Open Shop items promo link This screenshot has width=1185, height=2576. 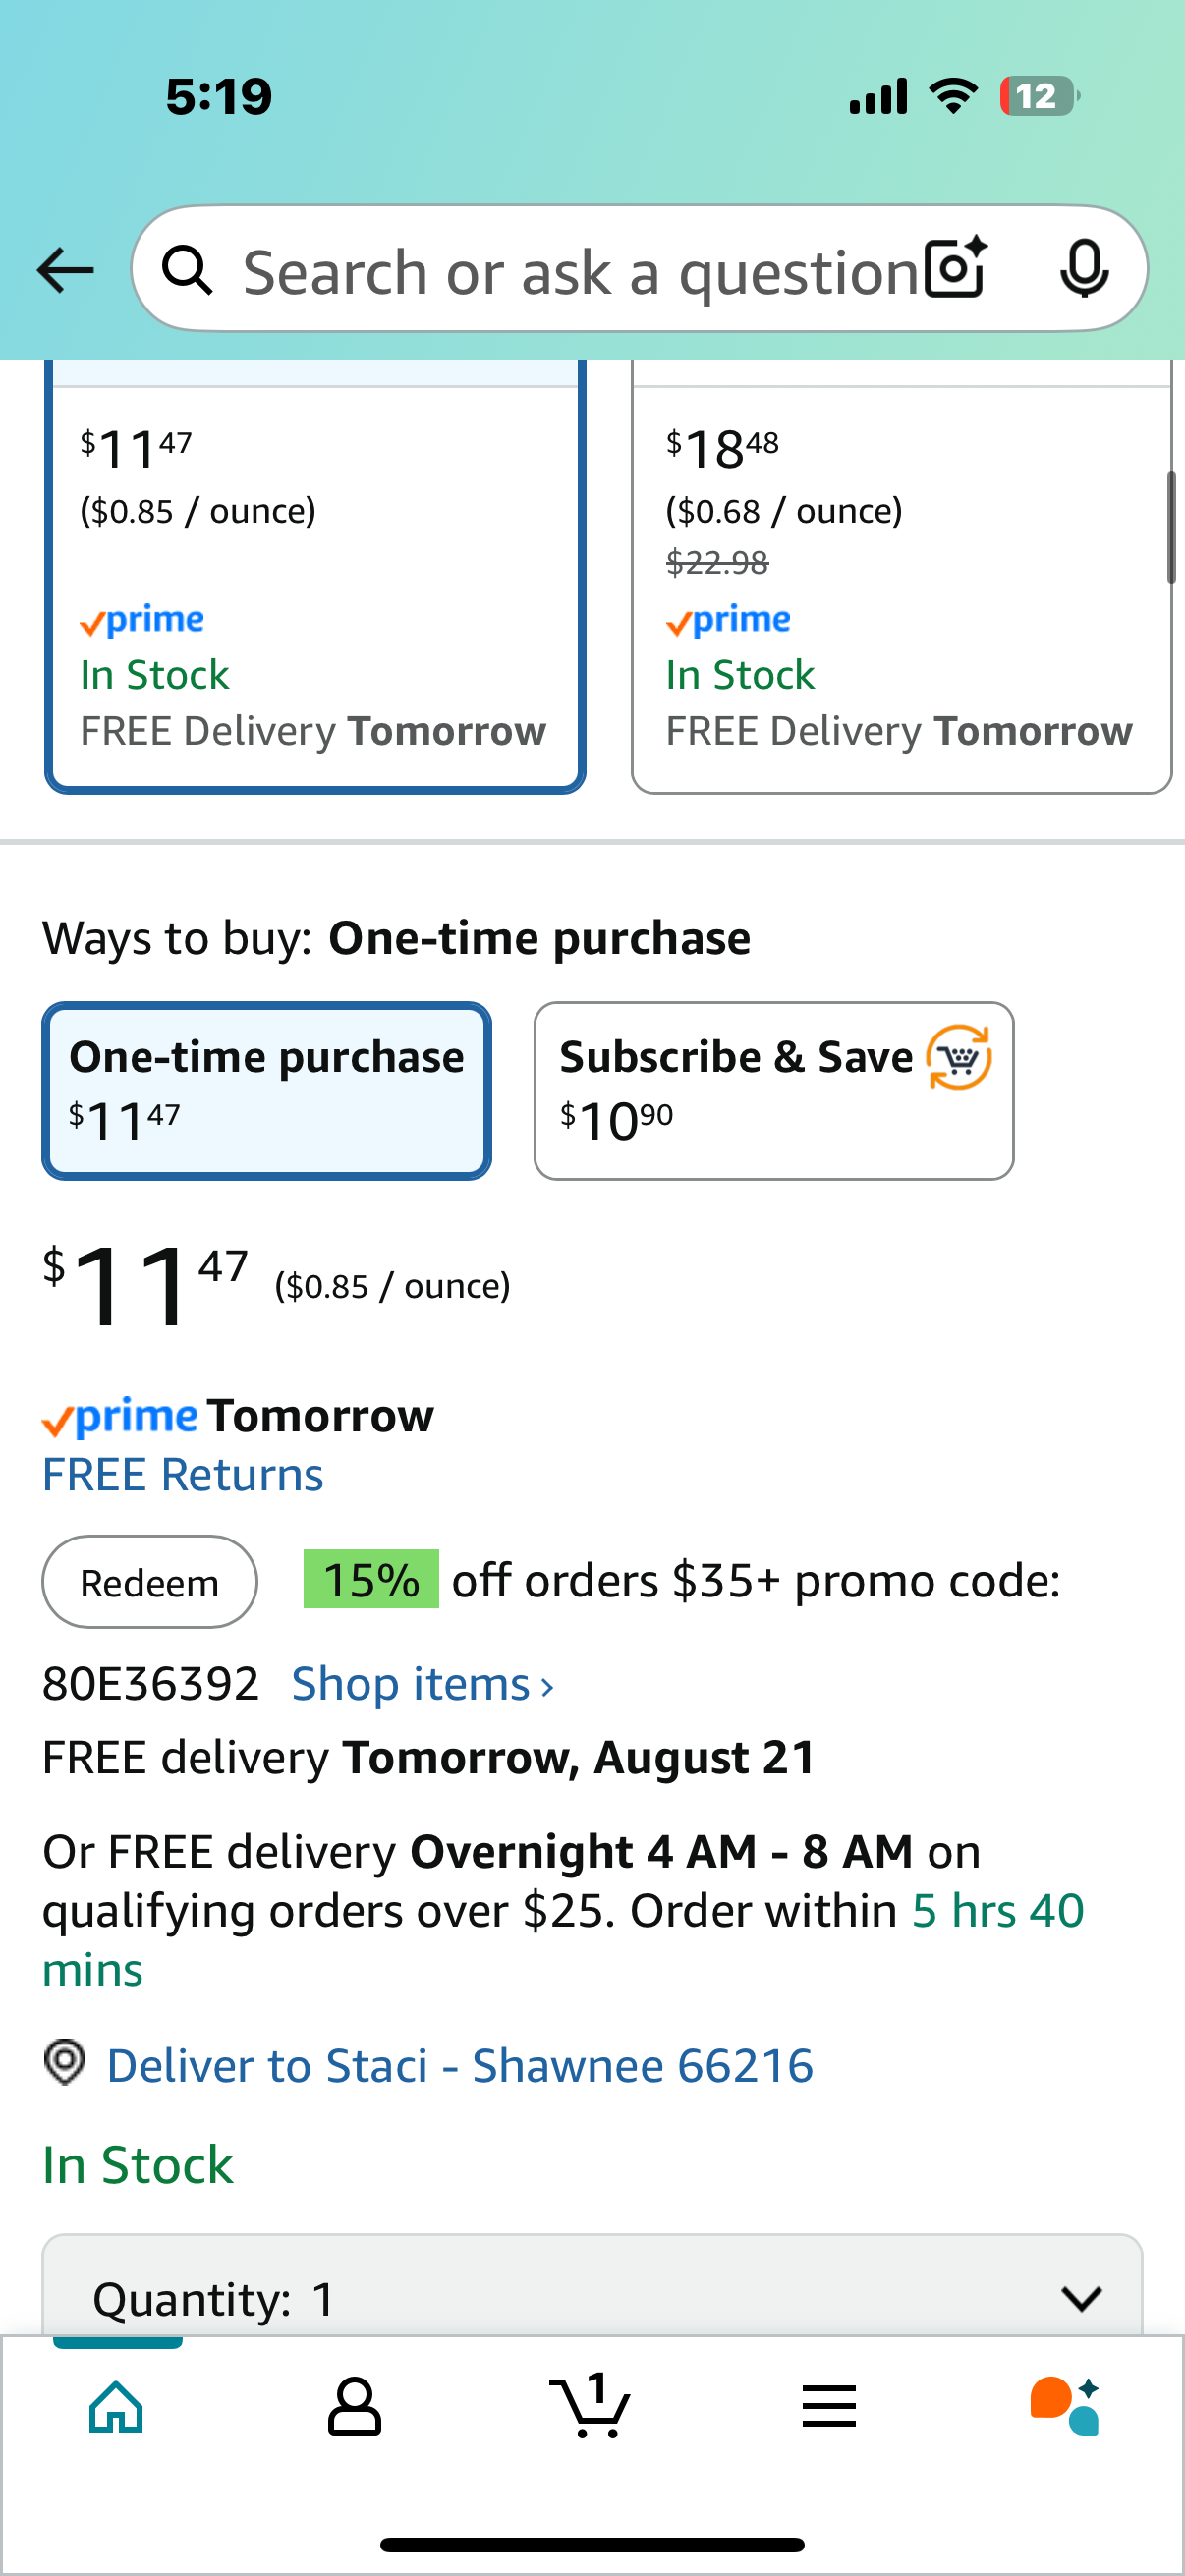point(423,1685)
